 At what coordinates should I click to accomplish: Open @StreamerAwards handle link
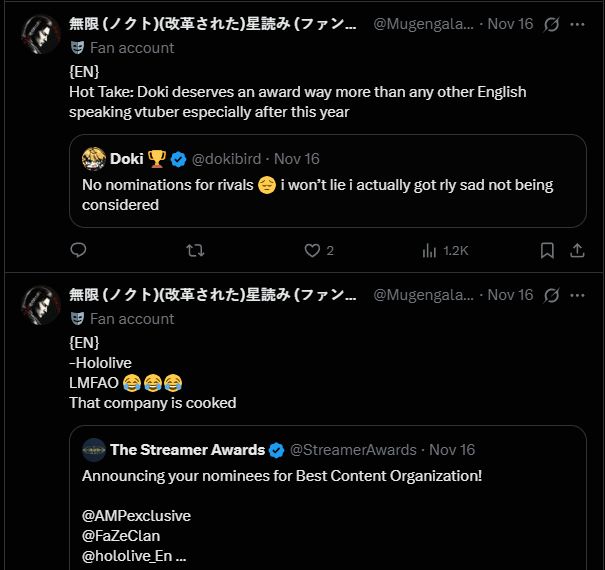coord(354,449)
